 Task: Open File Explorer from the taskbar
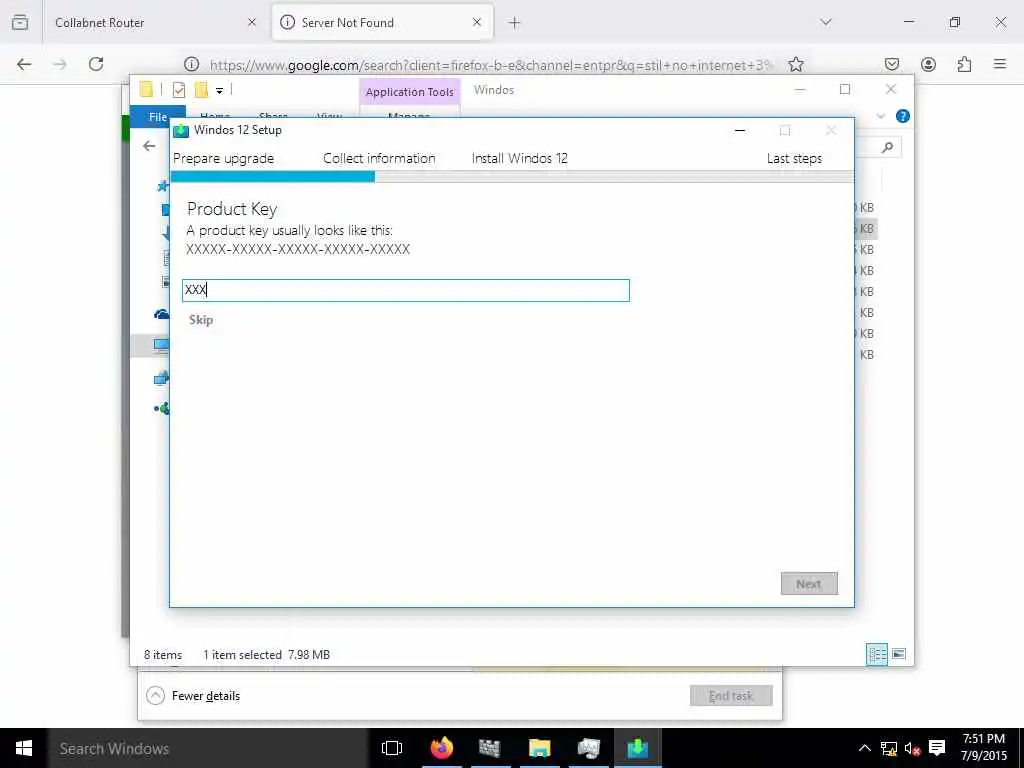point(539,748)
